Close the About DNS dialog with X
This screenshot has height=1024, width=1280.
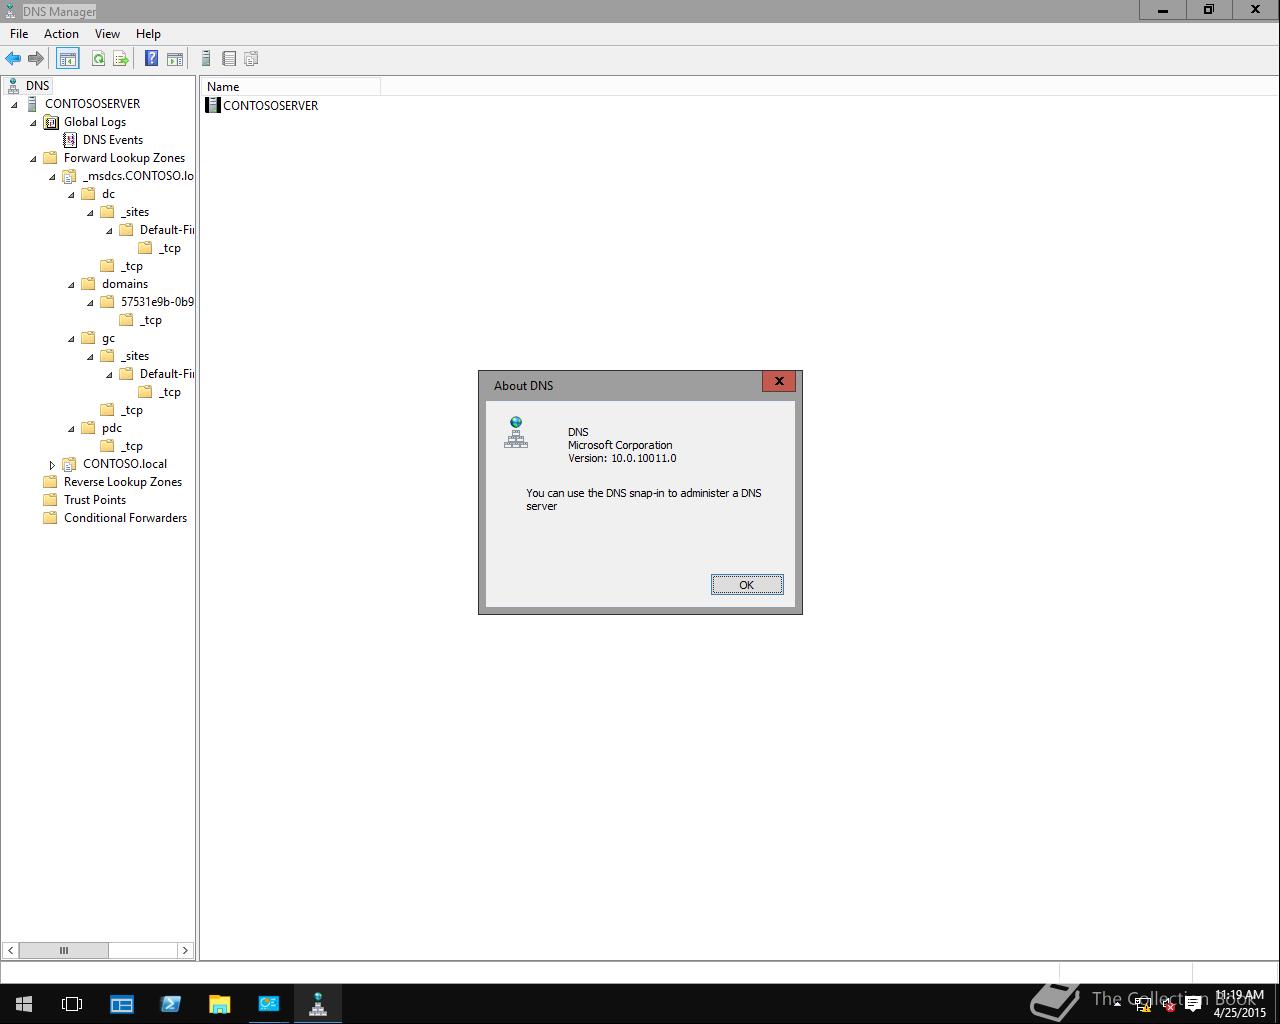[x=779, y=381]
